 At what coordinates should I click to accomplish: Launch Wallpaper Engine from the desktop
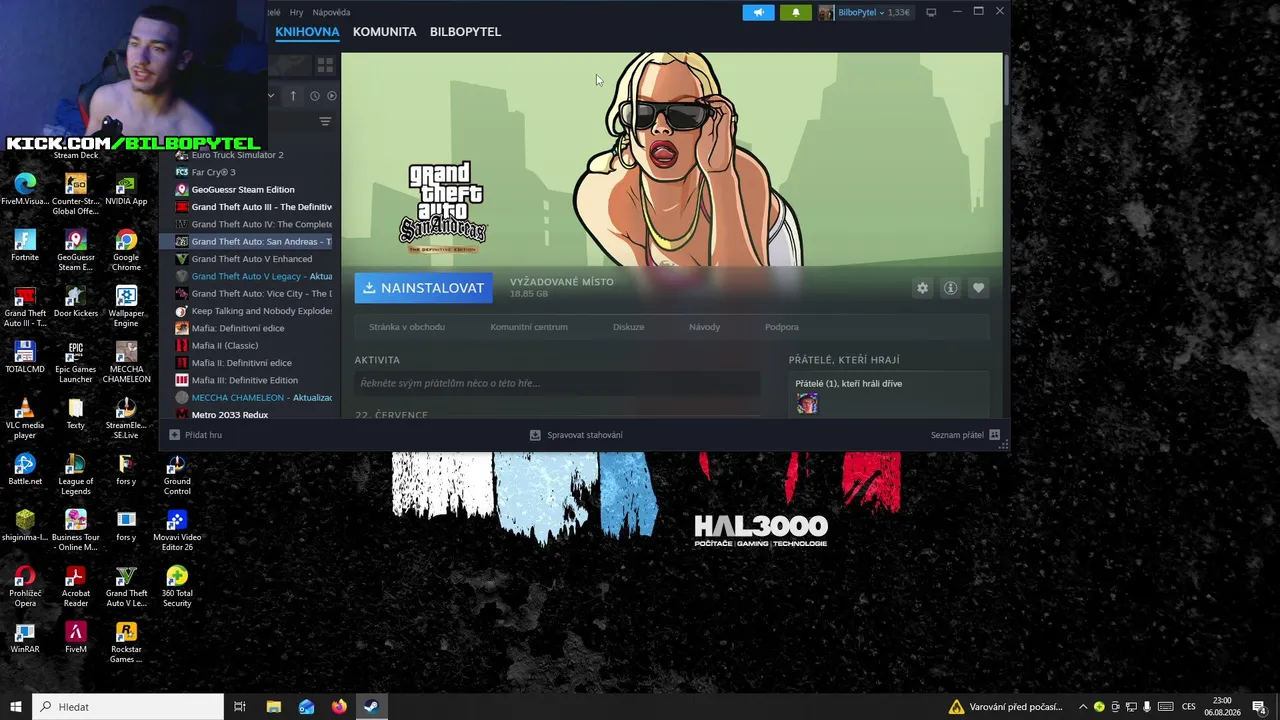(126, 307)
